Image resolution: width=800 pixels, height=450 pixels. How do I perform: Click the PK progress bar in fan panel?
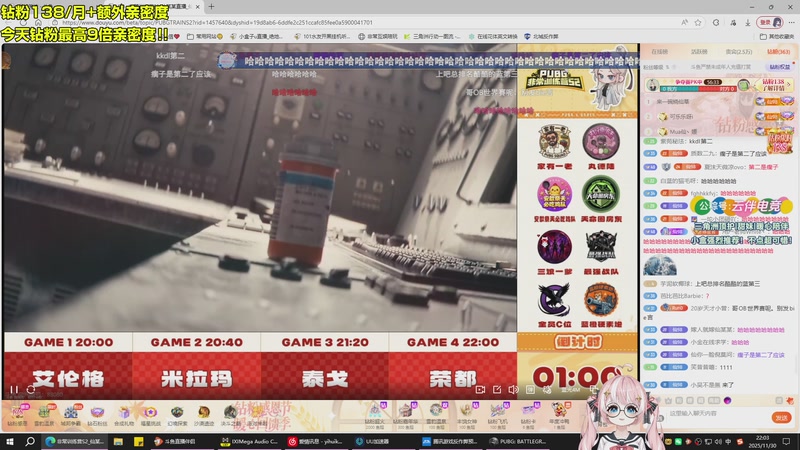(x=698, y=89)
